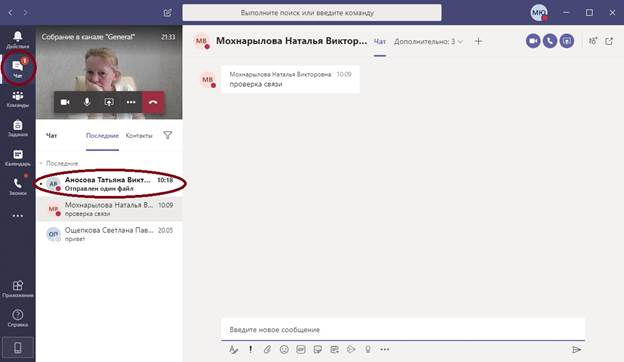
Task: Click the Stream video icon in compose toolbar
Action: [x=351, y=349]
